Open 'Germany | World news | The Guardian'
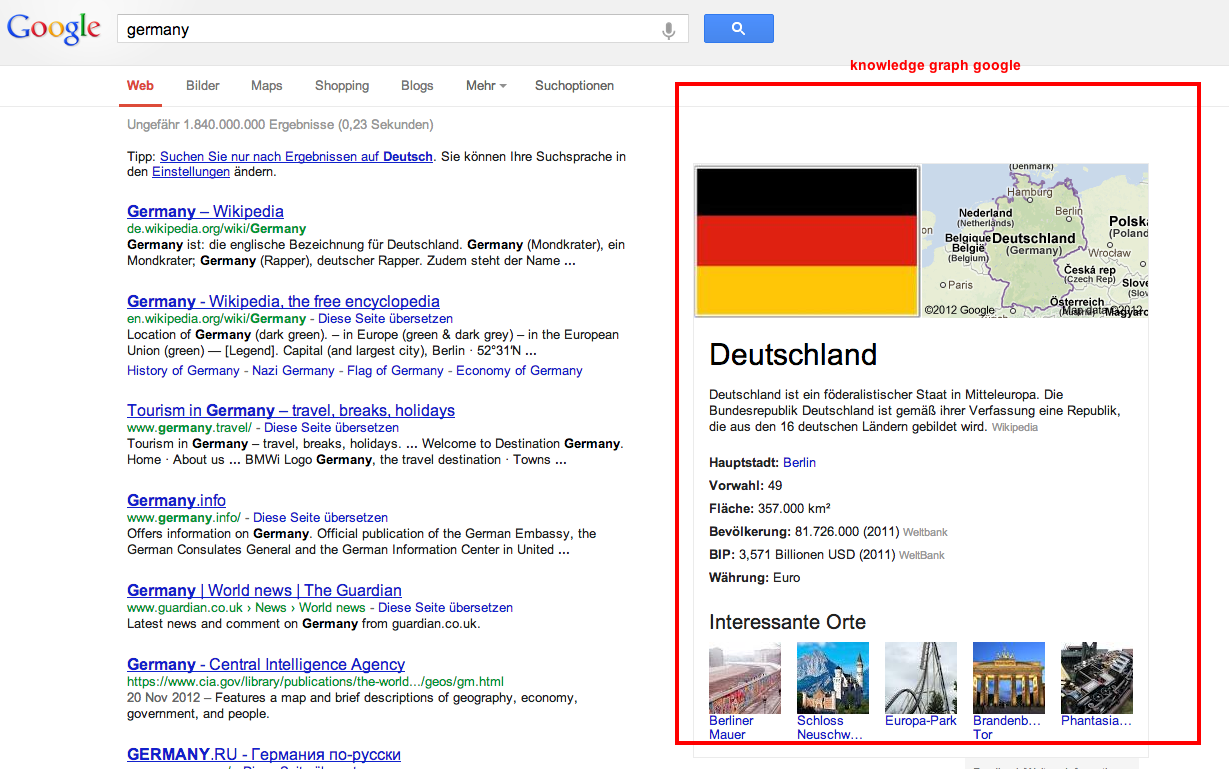 coord(264,590)
